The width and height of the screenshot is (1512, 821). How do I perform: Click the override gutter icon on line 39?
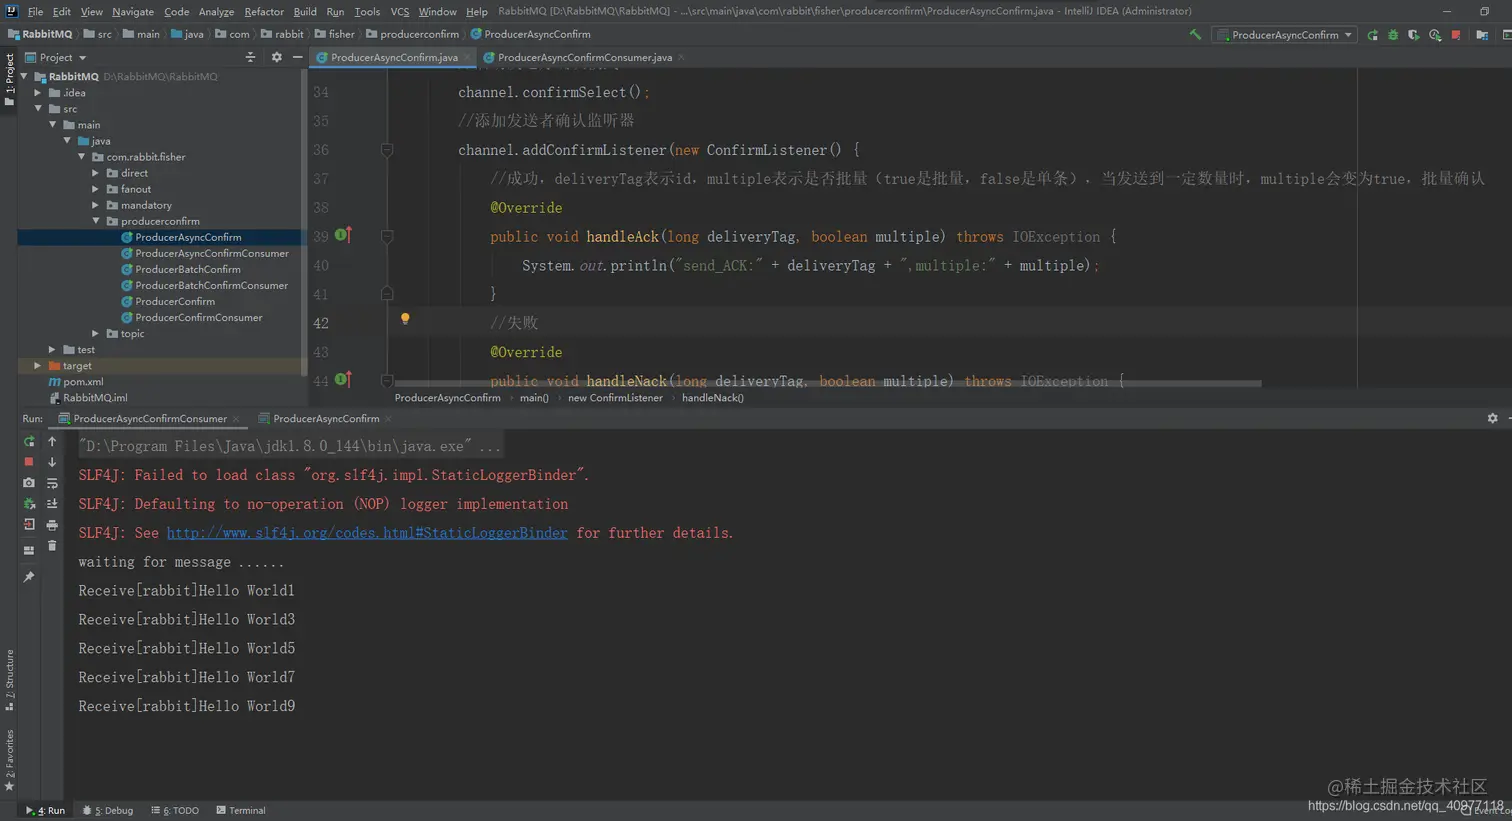(x=343, y=235)
